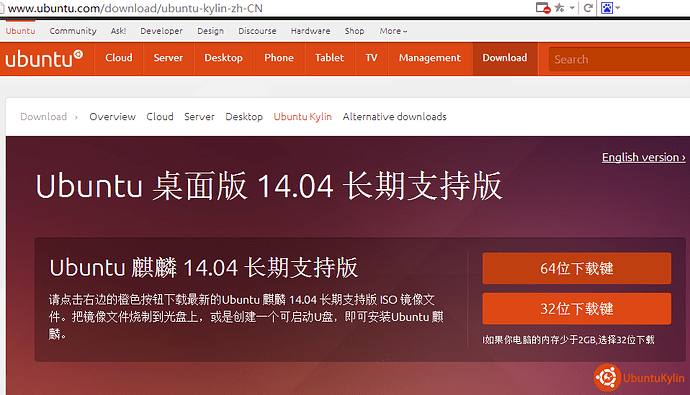Switch to the Server sub-tab
This screenshot has height=395, width=690.
coord(199,117)
